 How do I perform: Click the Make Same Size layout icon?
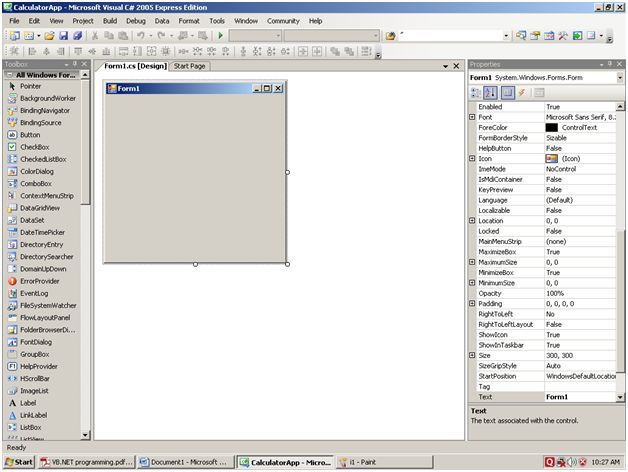[x=151, y=51]
